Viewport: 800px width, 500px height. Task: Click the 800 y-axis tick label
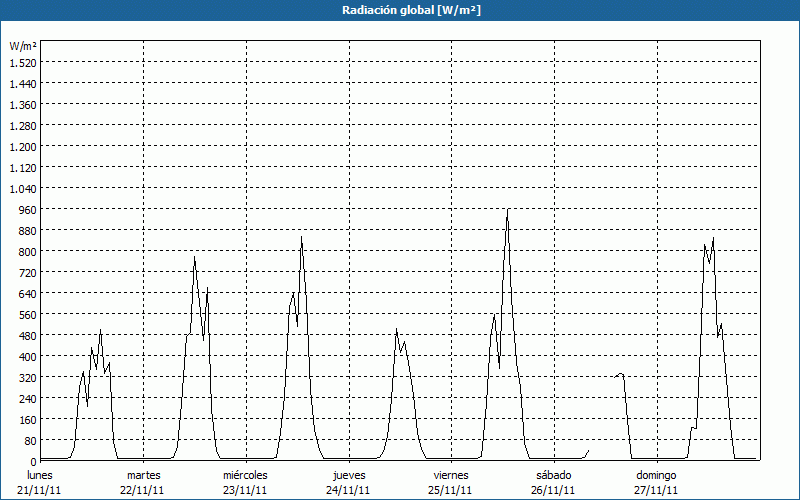coord(24,251)
